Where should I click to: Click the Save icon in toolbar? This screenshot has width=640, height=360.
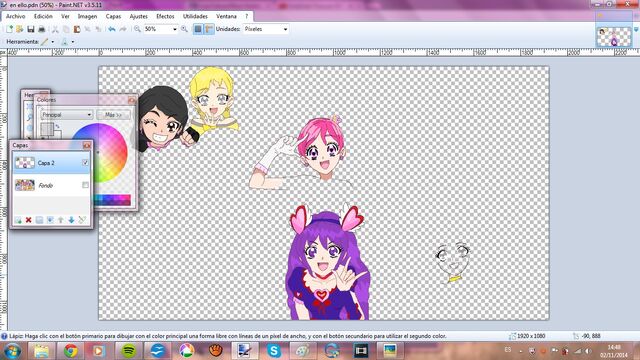tap(31, 29)
